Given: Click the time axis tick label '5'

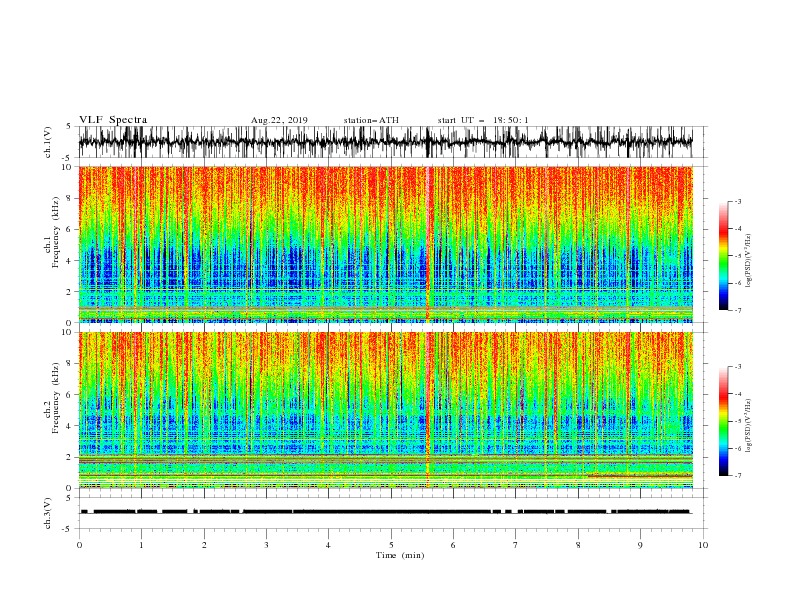Looking at the screenshot, I should [391, 545].
